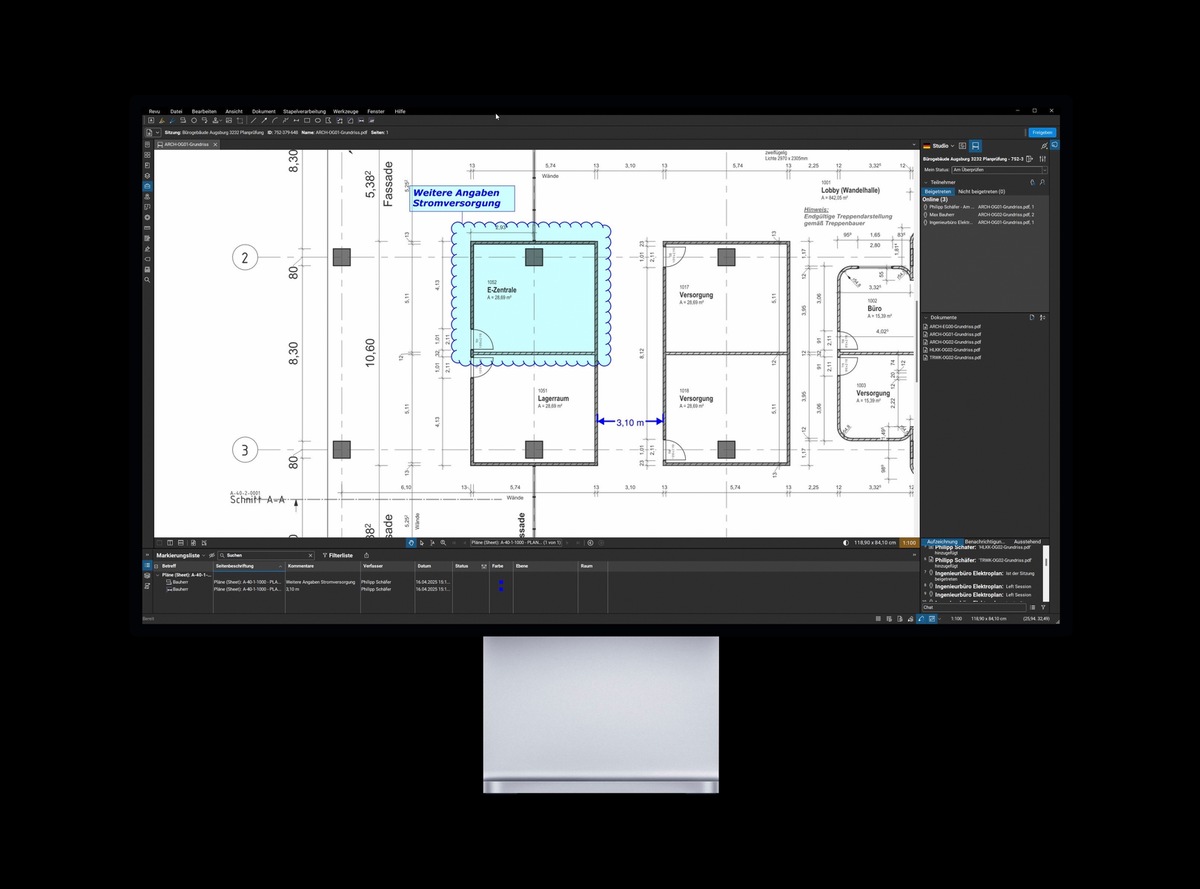Toggle the 1:100 scale indicator below the drawing
Viewport: 1200px width, 889px height.
tap(909, 542)
